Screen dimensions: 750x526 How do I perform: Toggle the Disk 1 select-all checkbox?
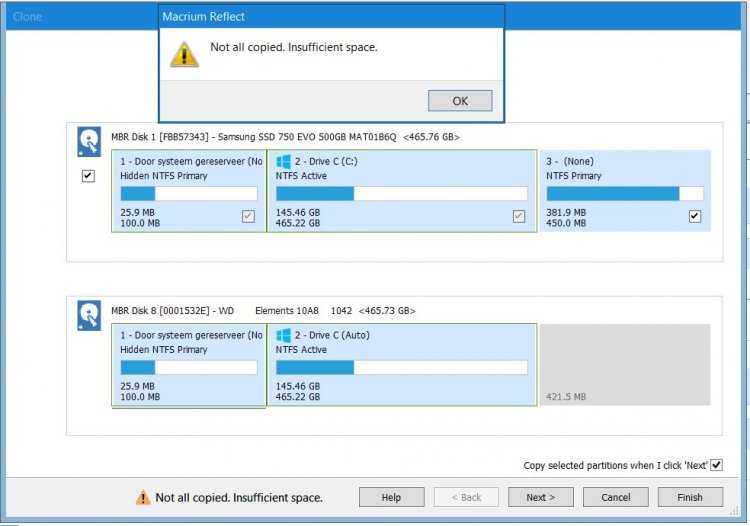point(88,176)
